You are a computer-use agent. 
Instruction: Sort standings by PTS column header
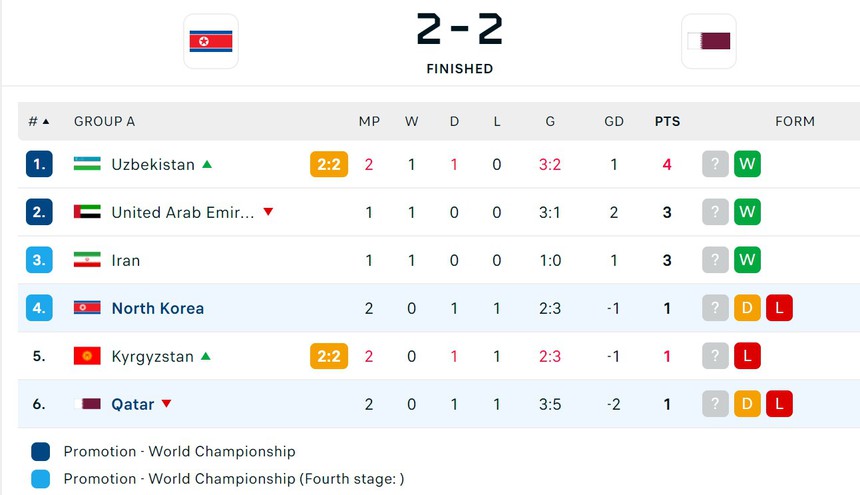pyautogui.click(x=667, y=121)
